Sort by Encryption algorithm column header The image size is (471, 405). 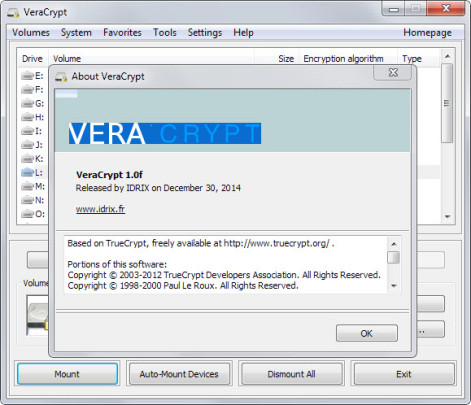(348, 59)
